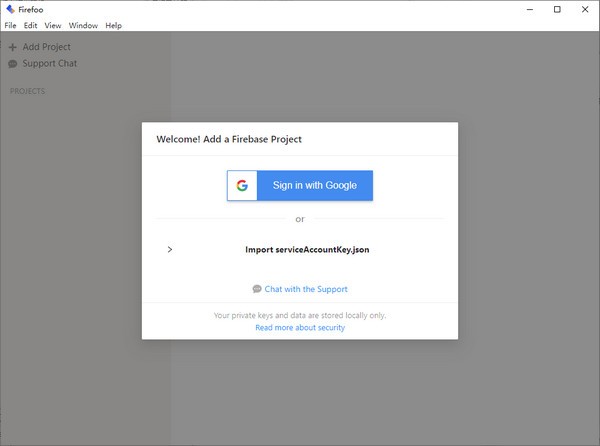Open the Edit menu
Image resolution: width=600 pixels, height=446 pixels.
(31, 25)
